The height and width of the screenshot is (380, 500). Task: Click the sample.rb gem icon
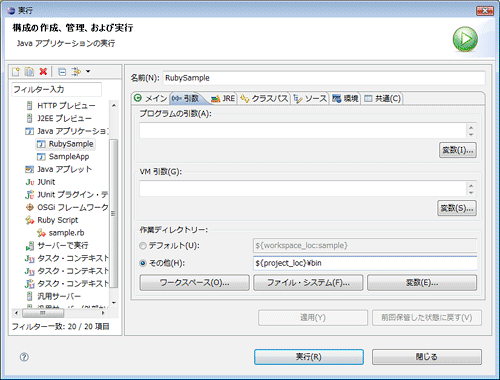pos(41,233)
